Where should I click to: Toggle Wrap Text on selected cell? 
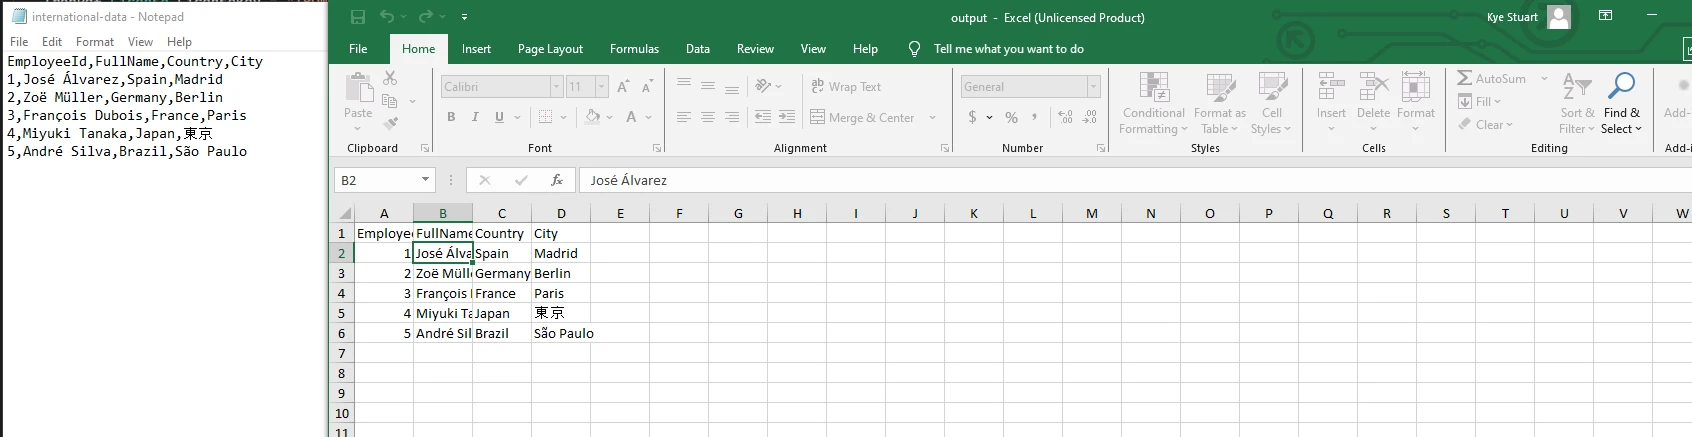click(x=846, y=87)
